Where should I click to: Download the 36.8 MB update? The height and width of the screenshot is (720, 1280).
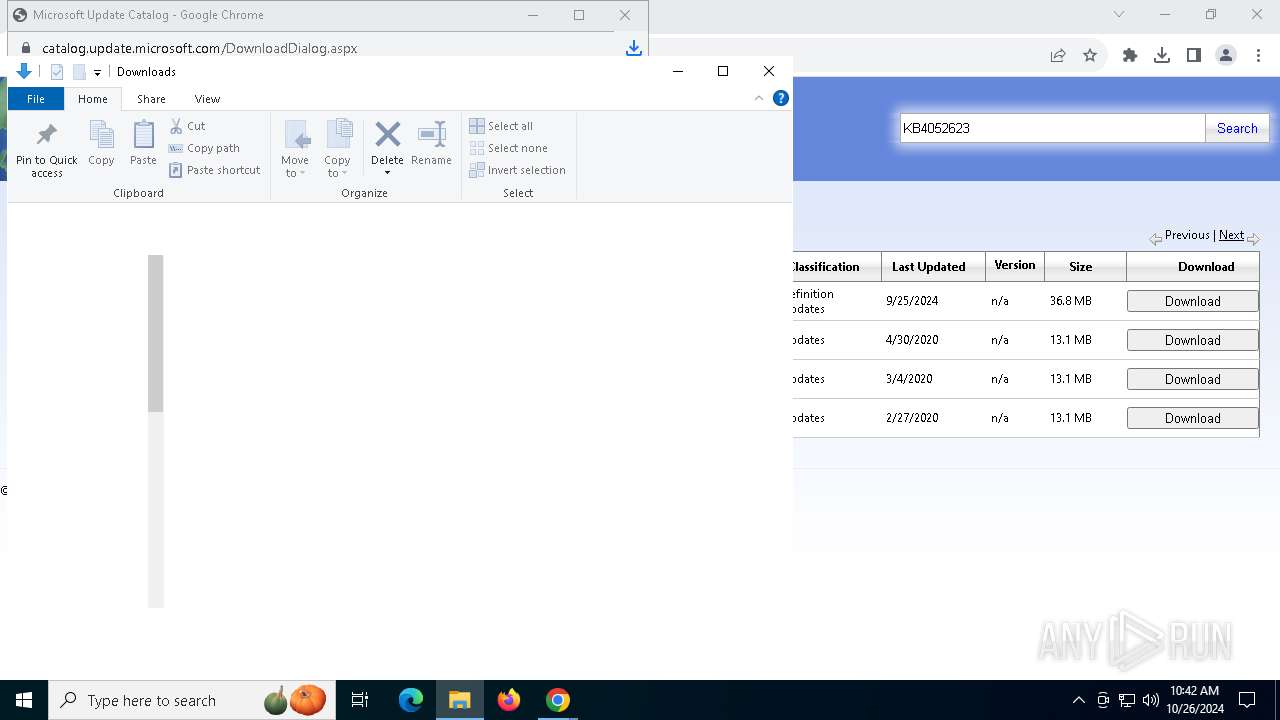1192,301
